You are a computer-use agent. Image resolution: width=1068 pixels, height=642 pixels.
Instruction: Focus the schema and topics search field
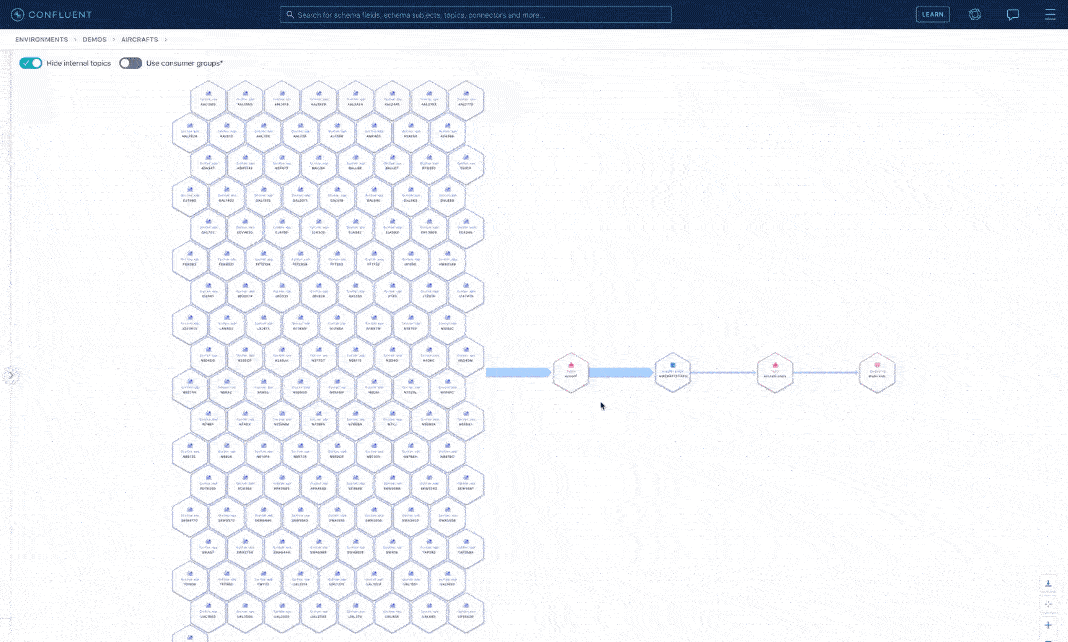pos(475,14)
